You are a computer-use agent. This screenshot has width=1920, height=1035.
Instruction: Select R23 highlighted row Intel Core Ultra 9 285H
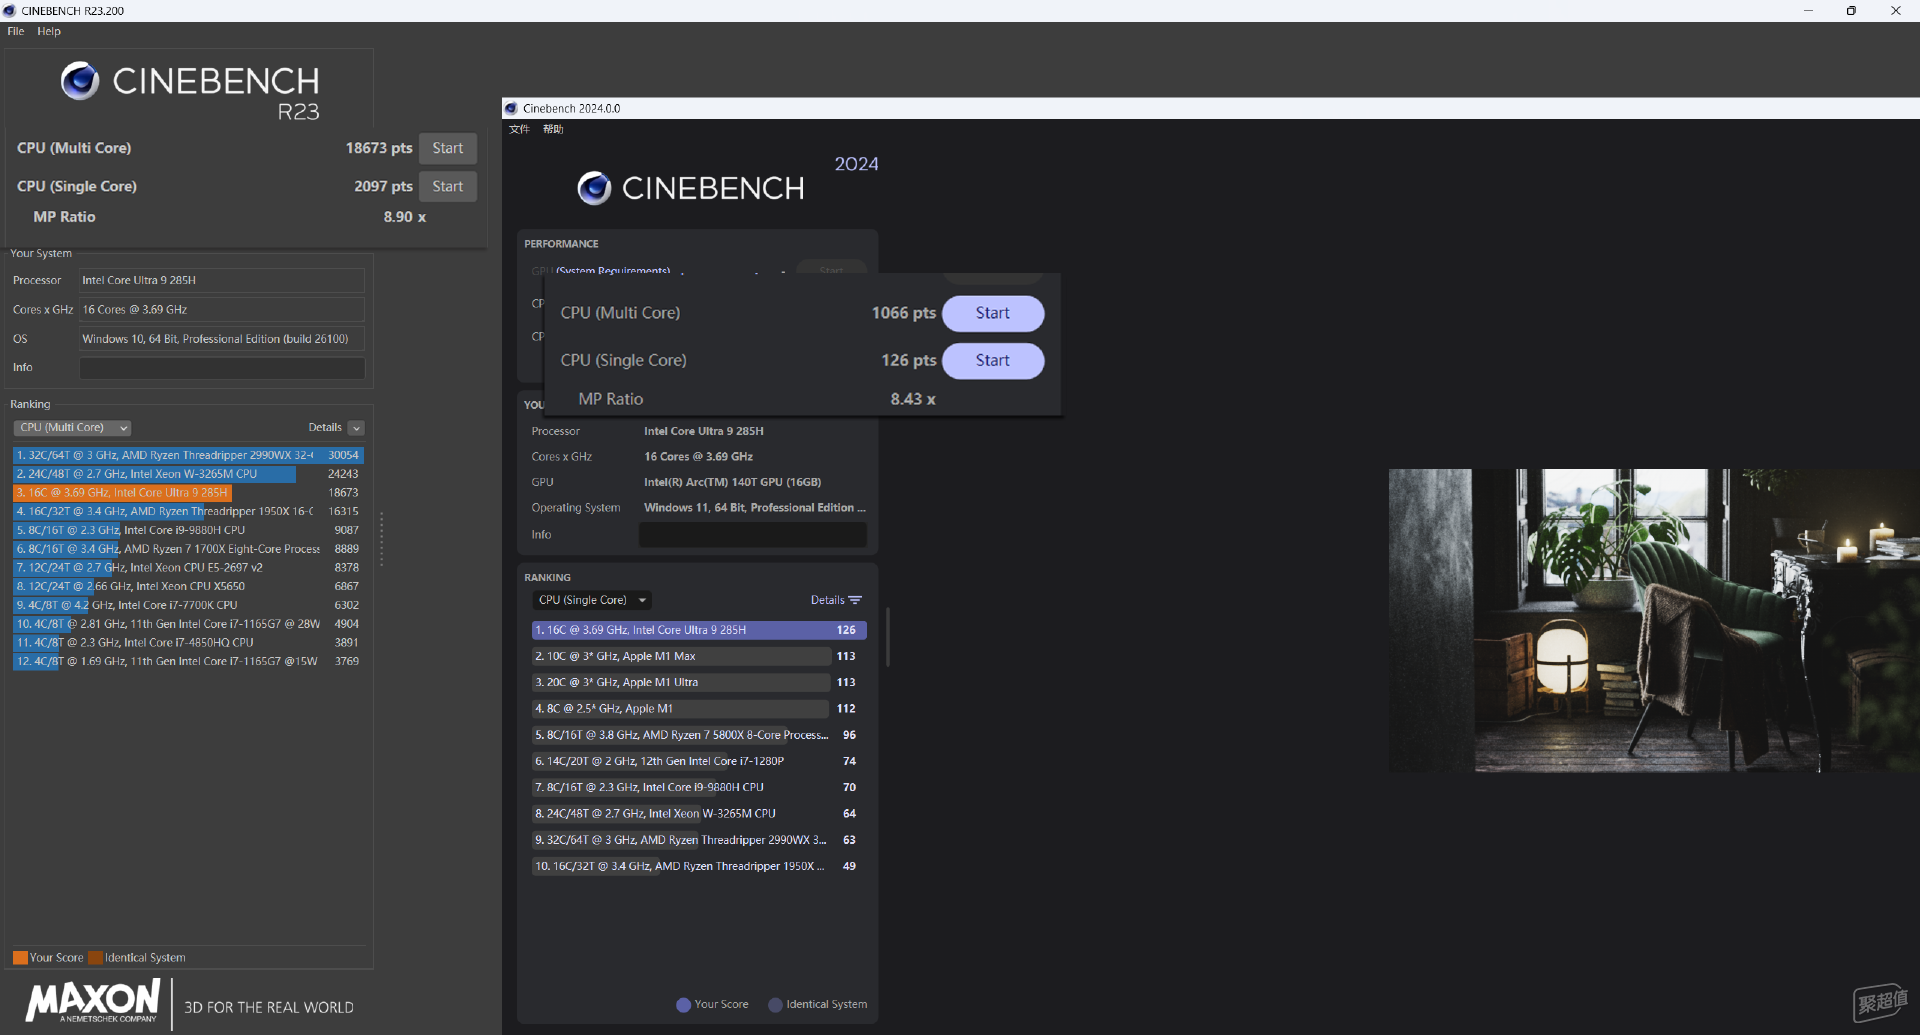pos(188,493)
